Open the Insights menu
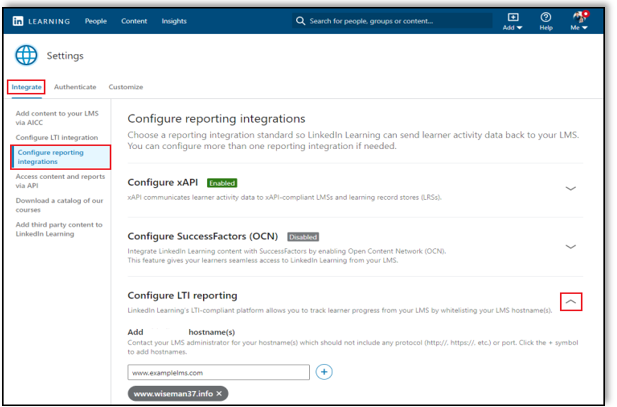This screenshot has width=617, height=407. (x=174, y=21)
